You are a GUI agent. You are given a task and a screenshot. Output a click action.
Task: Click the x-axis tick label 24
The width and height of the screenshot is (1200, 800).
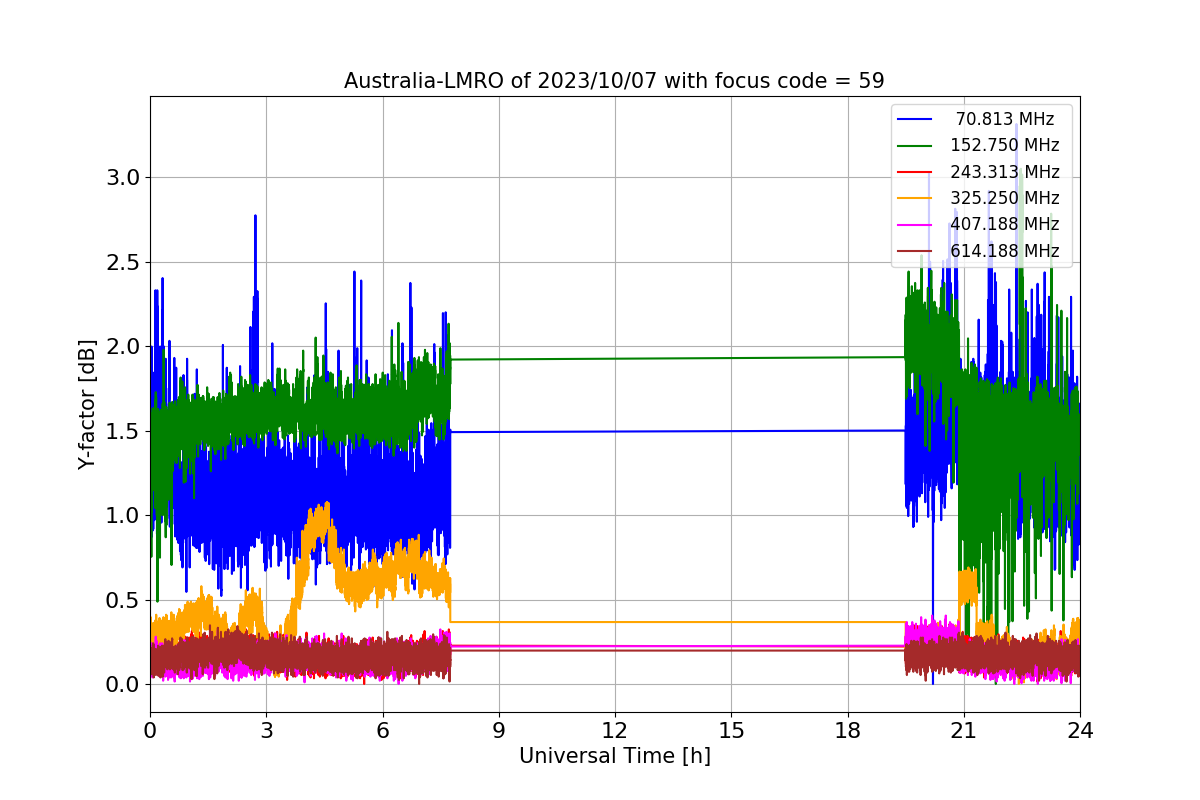(1080, 731)
